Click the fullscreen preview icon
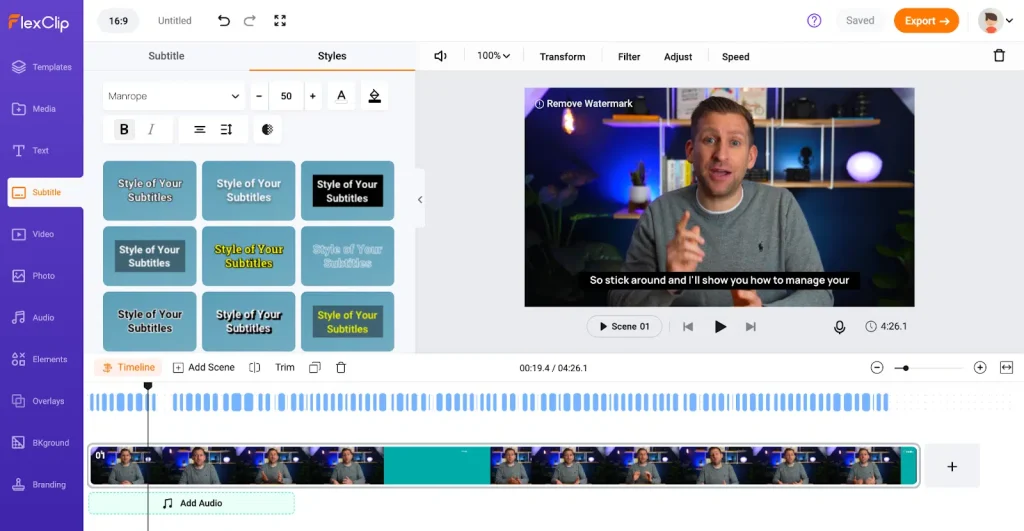The image size is (1024, 531). click(x=280, y=20)
